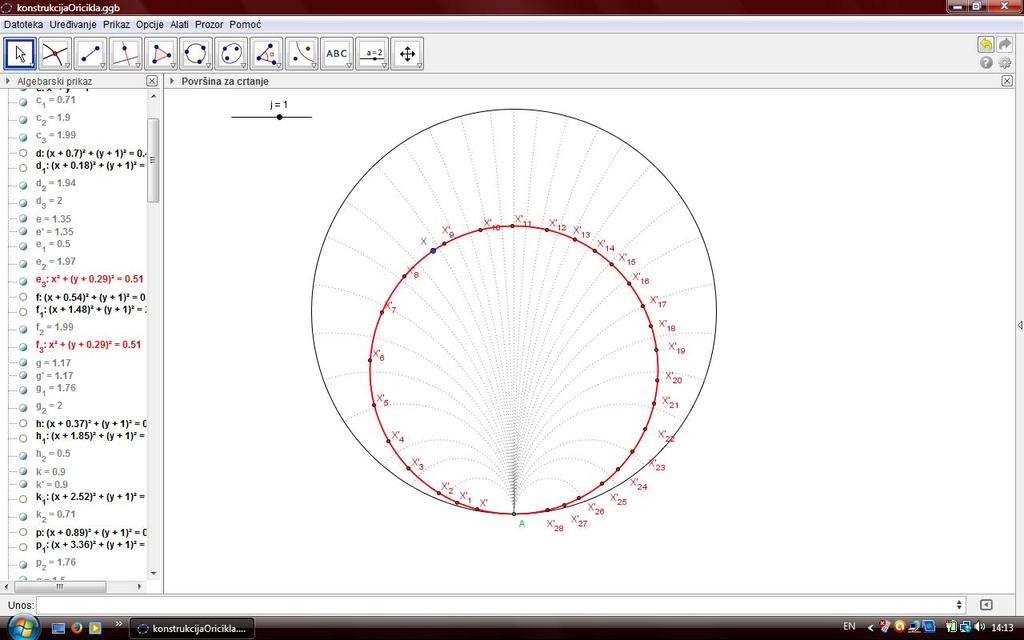The image size is (1024, 640).
Task: Select the Polygon tool
Action: (x=161, y=54)
